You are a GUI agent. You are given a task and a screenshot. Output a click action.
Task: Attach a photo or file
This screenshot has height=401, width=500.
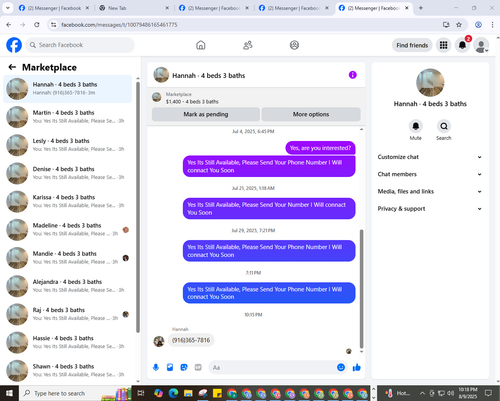[x=170, y=367]
